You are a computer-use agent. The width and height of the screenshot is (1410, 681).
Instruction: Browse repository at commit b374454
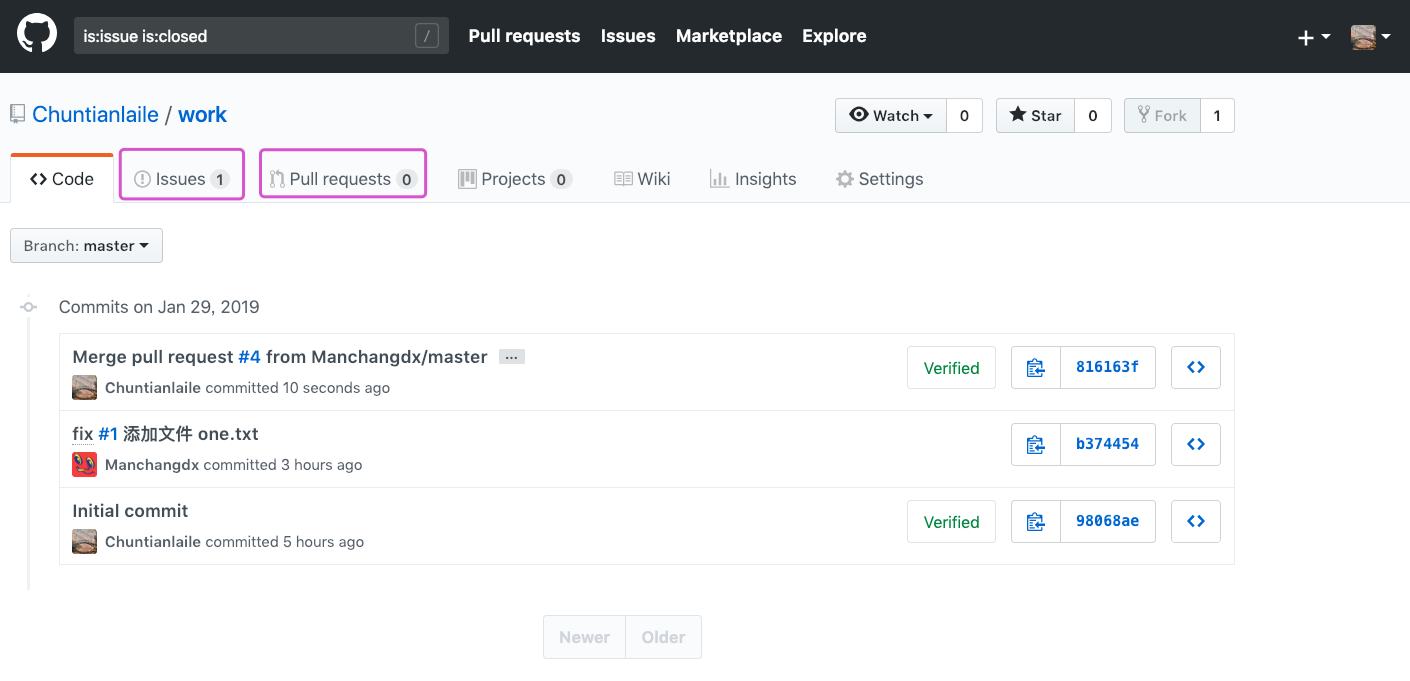point(1196,444)
